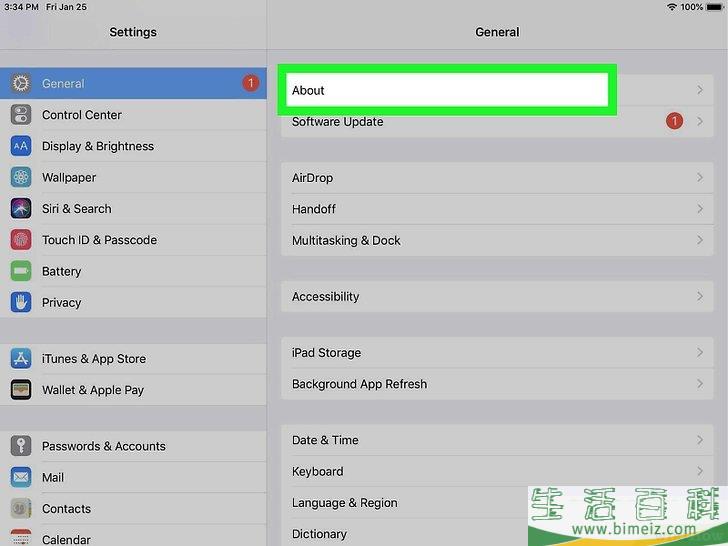This screenshot has height=546, width=728.
Task: Open the Software Update row
Action: 497,122
